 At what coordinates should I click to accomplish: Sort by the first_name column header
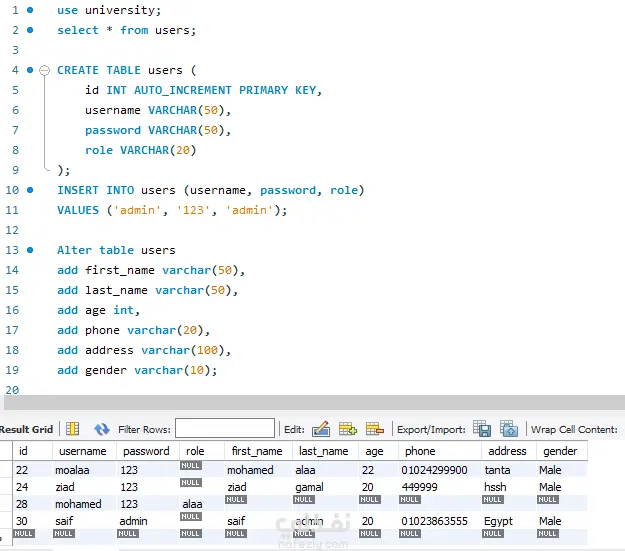point(259,451)
